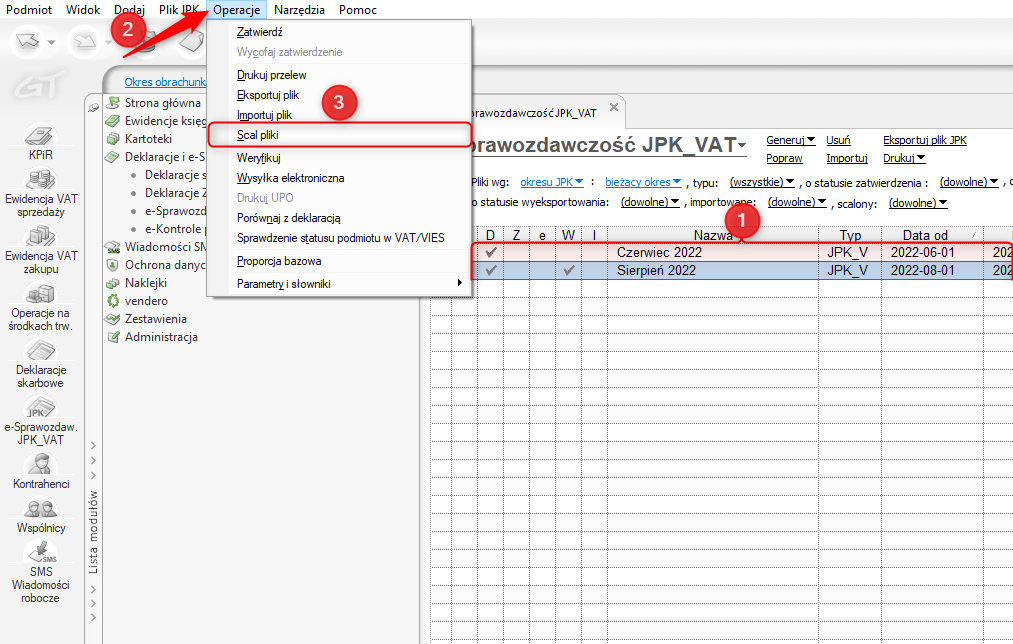Open bieżący okres filter dropdown
The height and width of the screenshot is (644, 1013).
point(643,182)
